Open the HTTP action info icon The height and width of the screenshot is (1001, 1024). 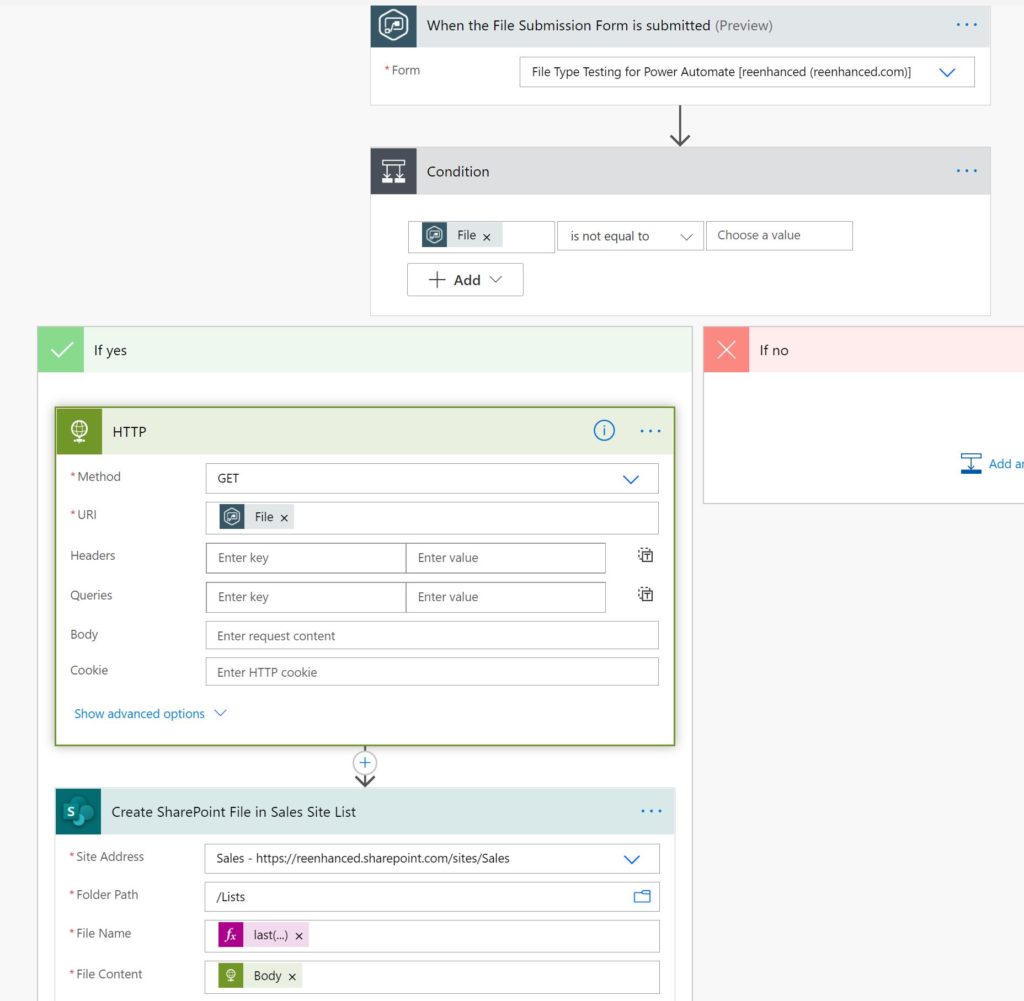(x=603, y=431)
